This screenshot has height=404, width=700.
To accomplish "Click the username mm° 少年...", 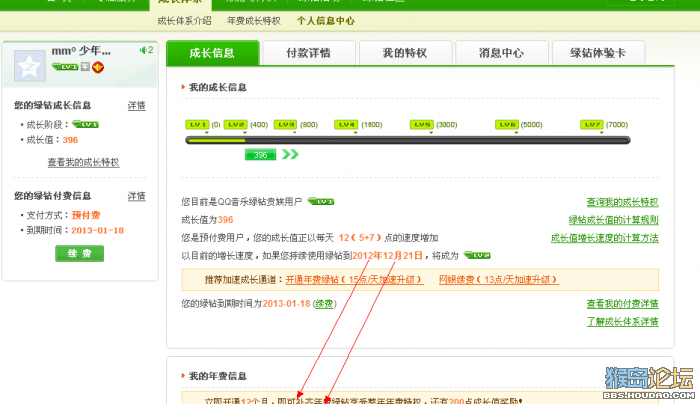I will pyautogui.click(x=81, y=51).
